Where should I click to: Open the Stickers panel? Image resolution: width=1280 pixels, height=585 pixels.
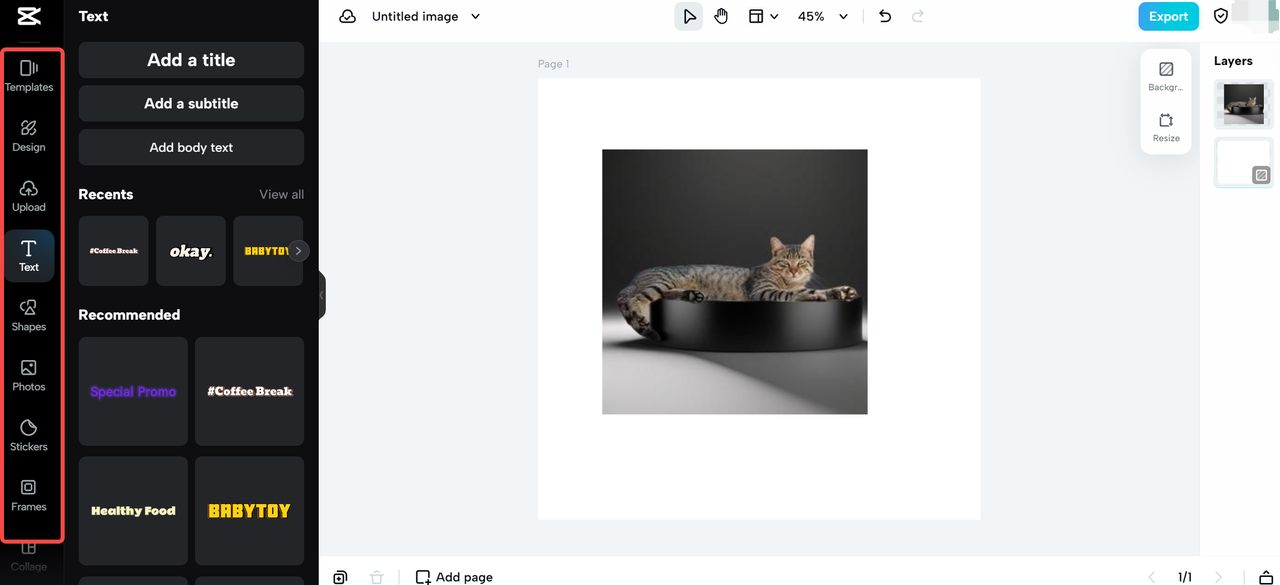click(x=29, y=436)
